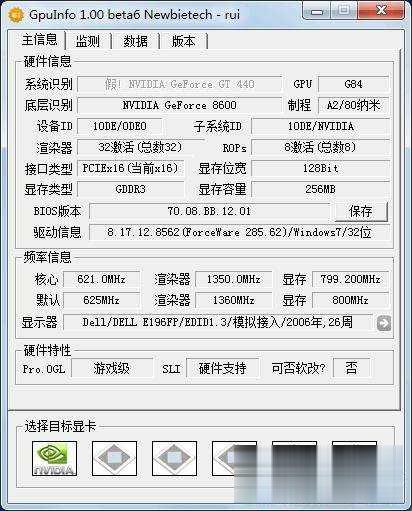The width and height of the screenshot is (412, 511).
Task: Click the Pro.OGL field showing 游戏级
Action: coord(112,368)
